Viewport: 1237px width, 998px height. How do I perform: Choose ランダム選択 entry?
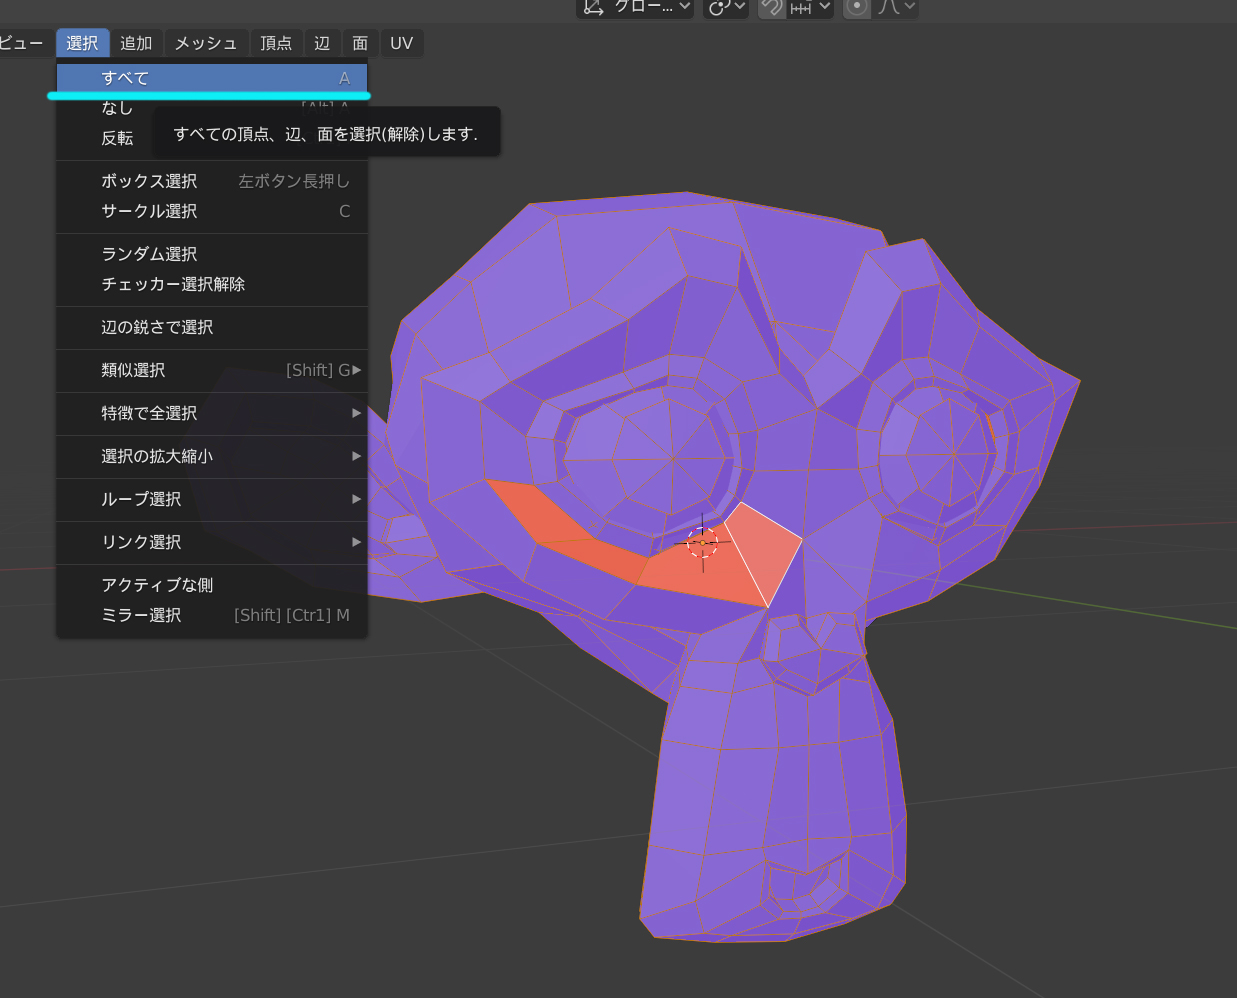(x=212, y=254)
